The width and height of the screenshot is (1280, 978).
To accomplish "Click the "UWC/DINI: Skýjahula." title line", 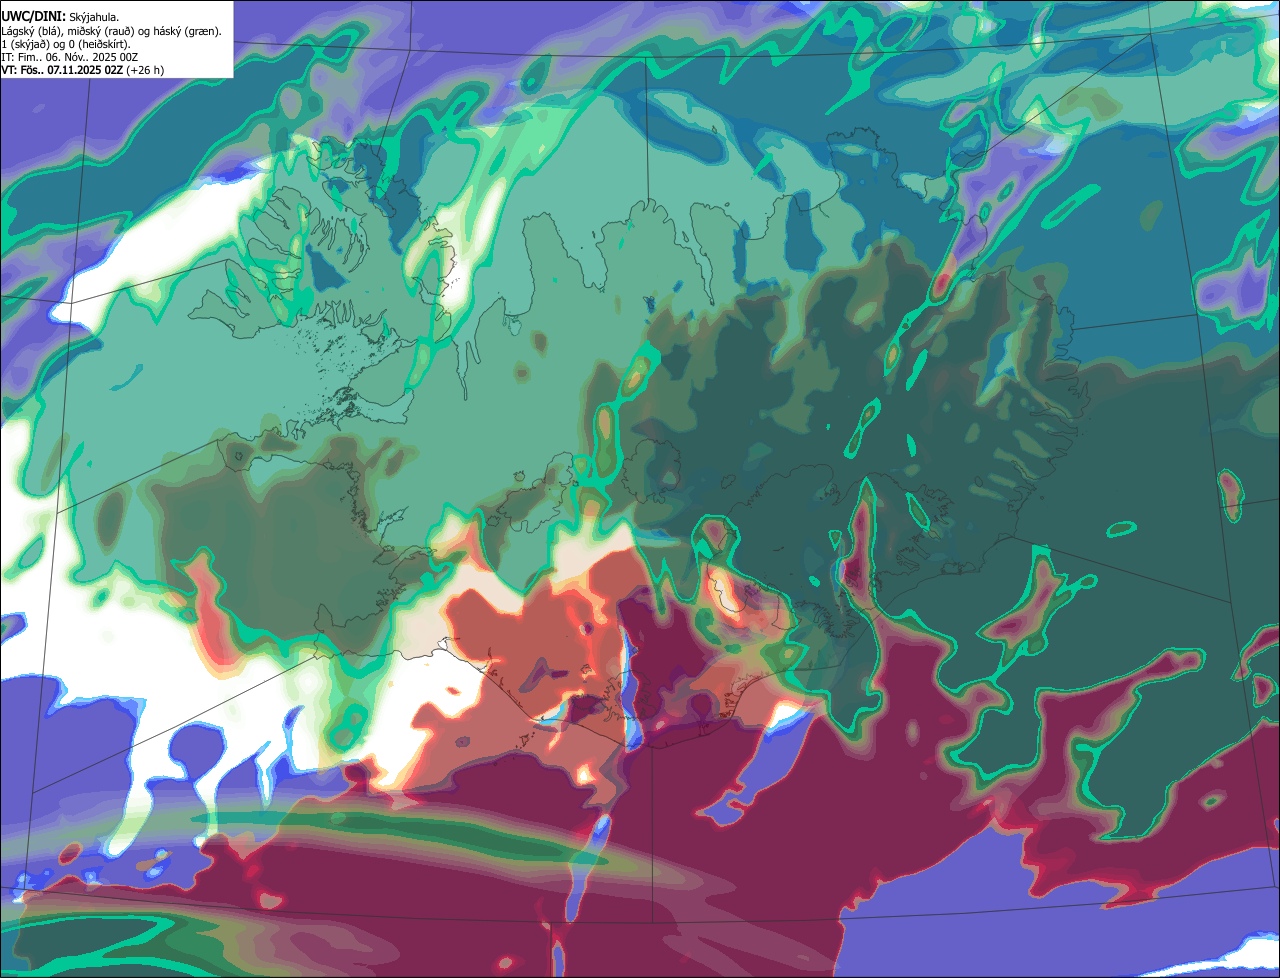I will pos(60,17).
